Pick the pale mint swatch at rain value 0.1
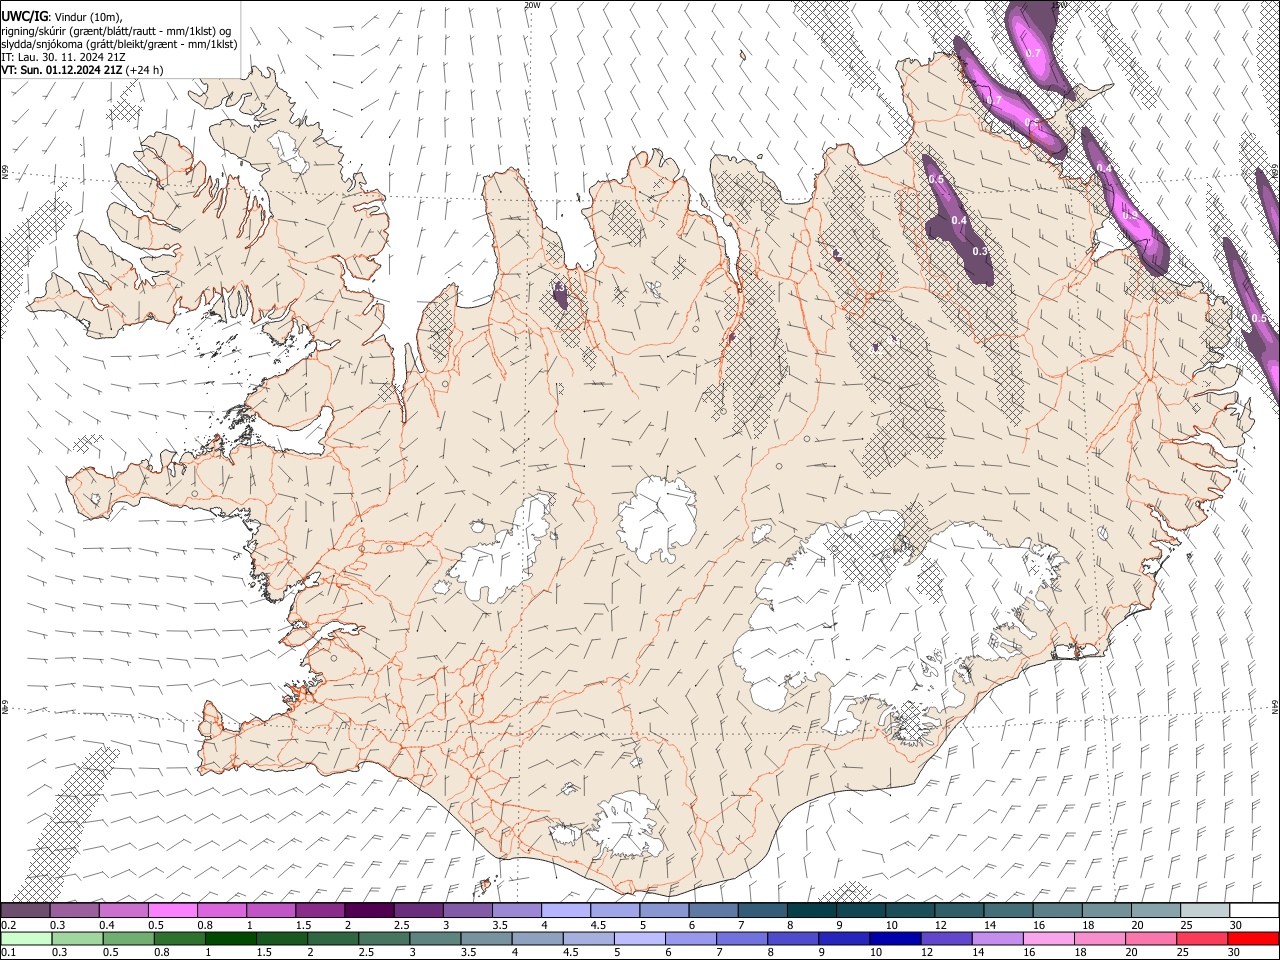Image resolution: width=1280 pixels, height=960 pixels. [x=26, y=938]
